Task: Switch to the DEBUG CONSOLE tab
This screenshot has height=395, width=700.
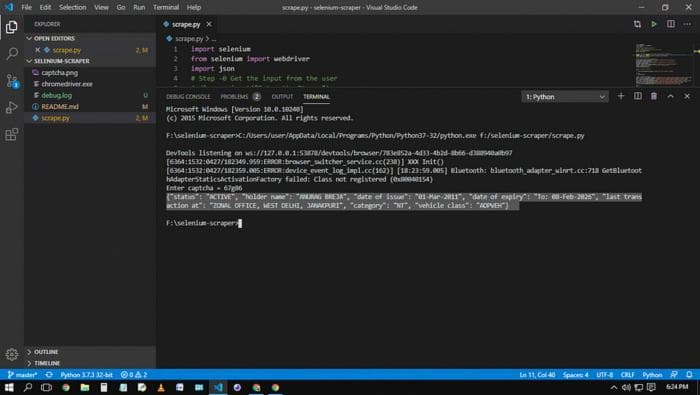Action: click(x=188, y=97)
